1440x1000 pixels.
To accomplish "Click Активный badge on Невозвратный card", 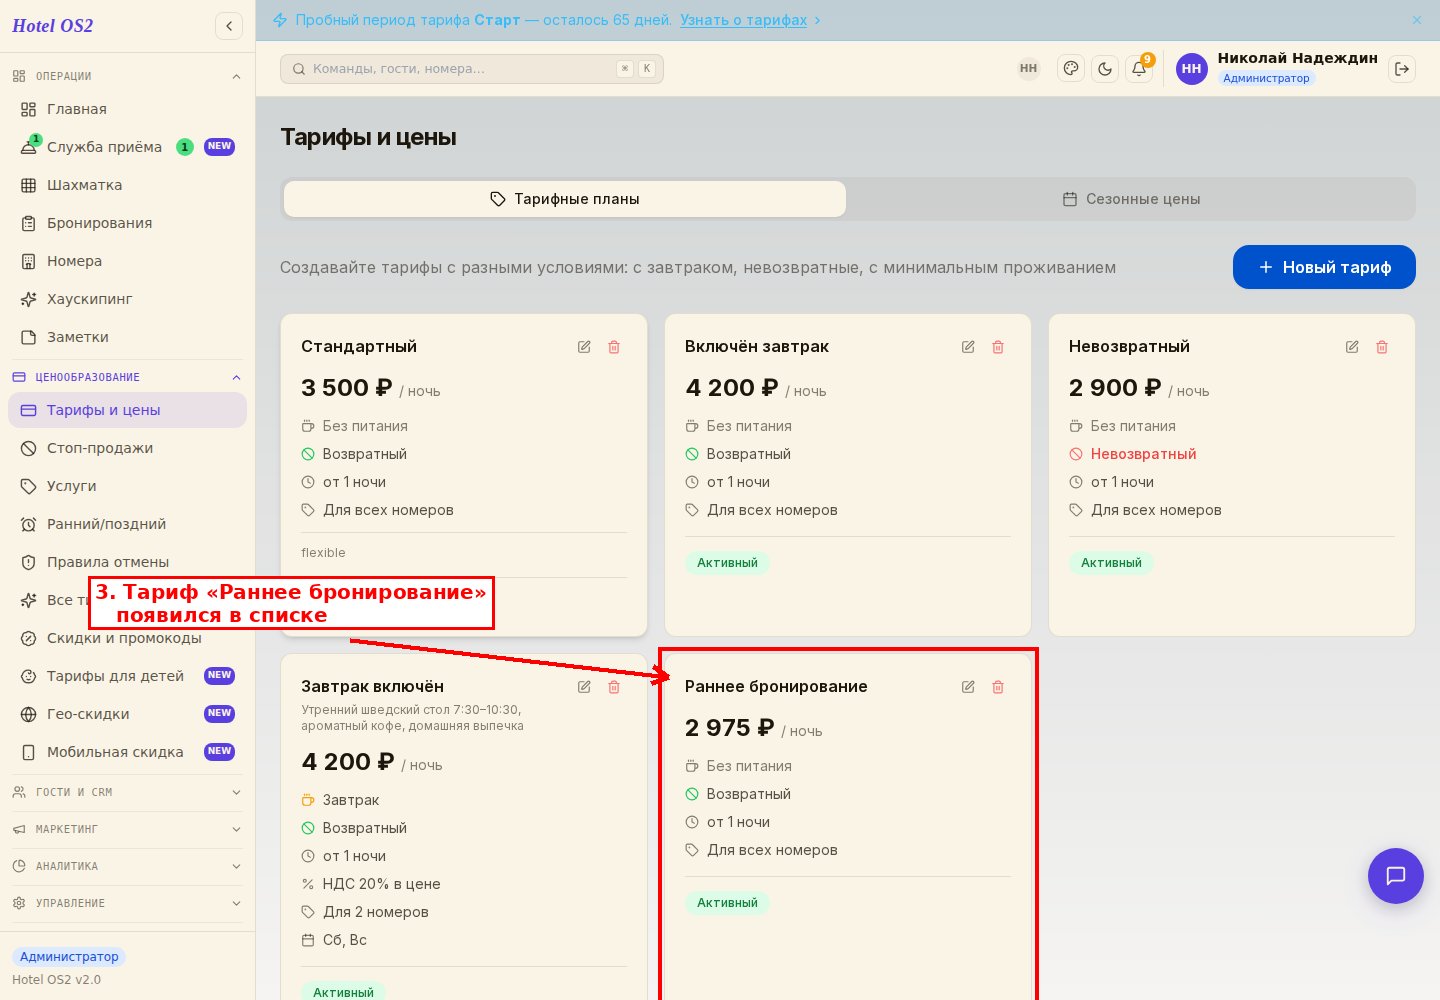I will tap(1111, 563).
